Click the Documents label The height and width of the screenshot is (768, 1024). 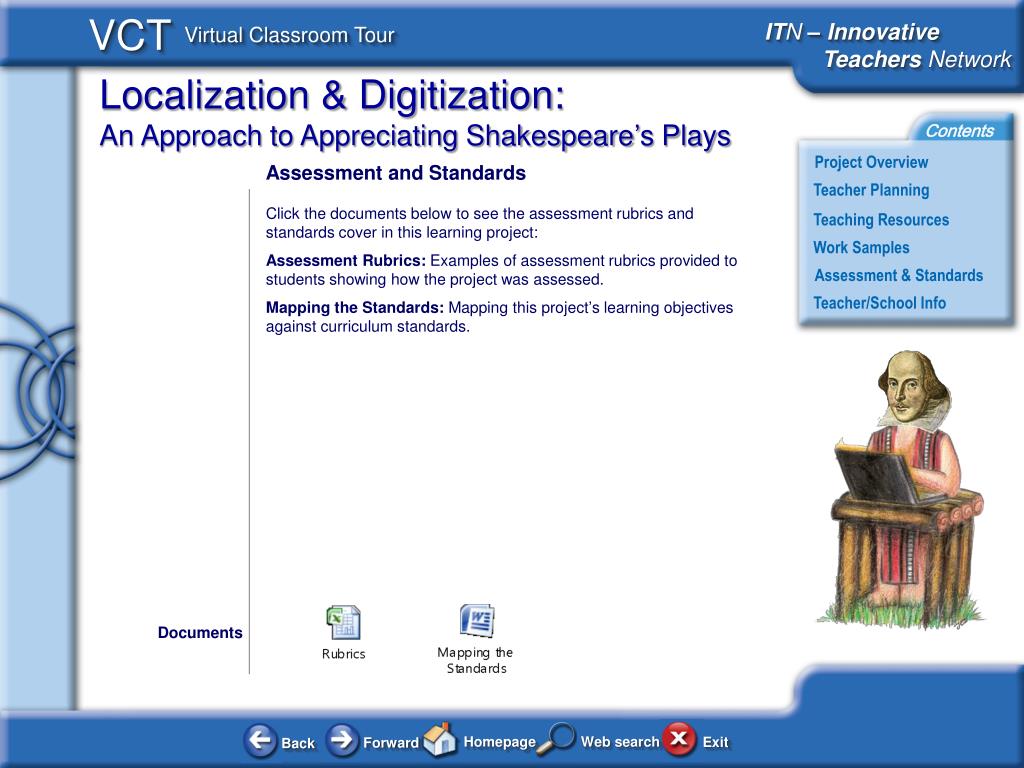pos(200,632)
